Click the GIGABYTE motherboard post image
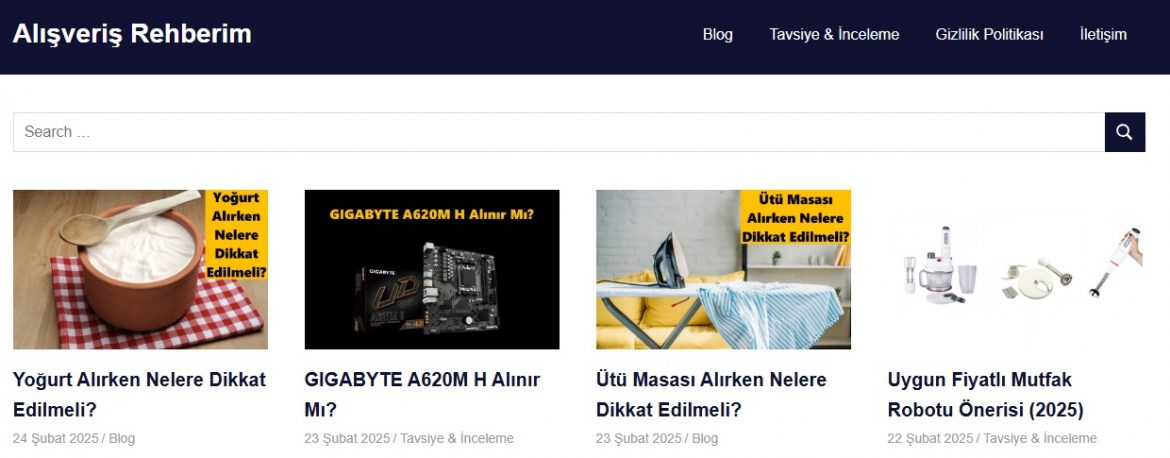 click(x=432, y=269)
